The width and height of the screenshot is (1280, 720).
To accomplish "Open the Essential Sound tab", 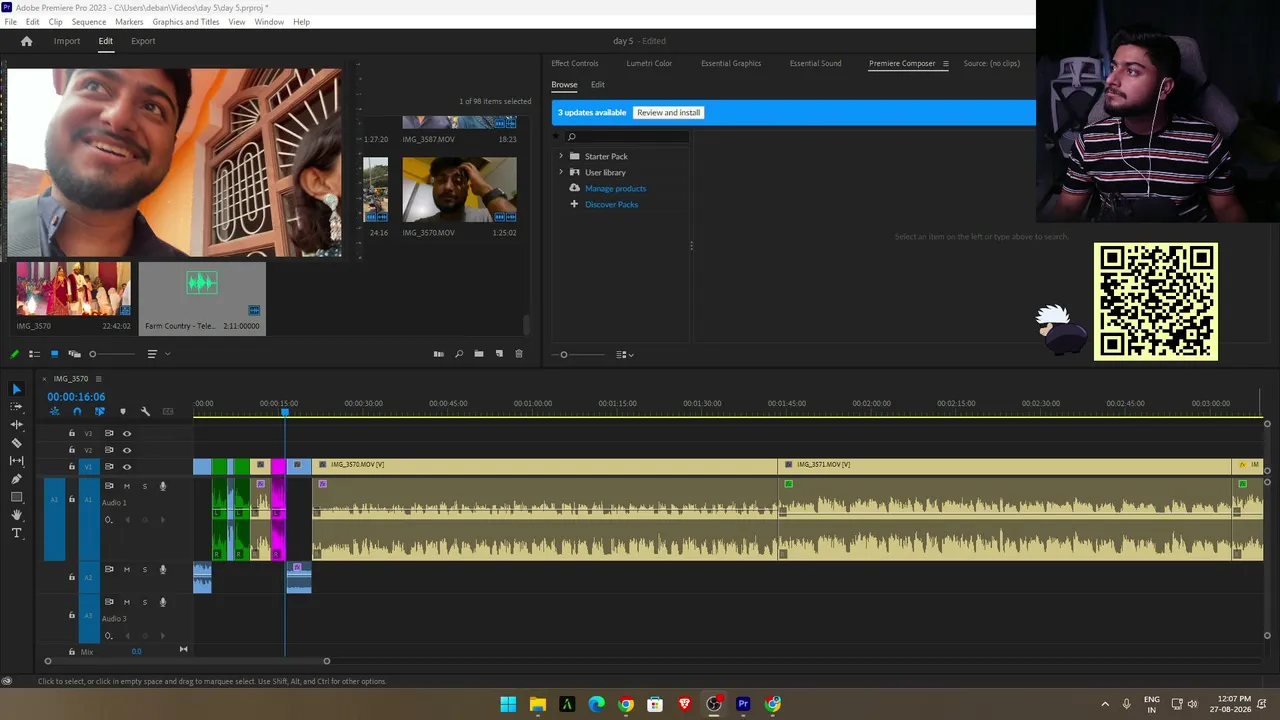I will tap(815, 63).
